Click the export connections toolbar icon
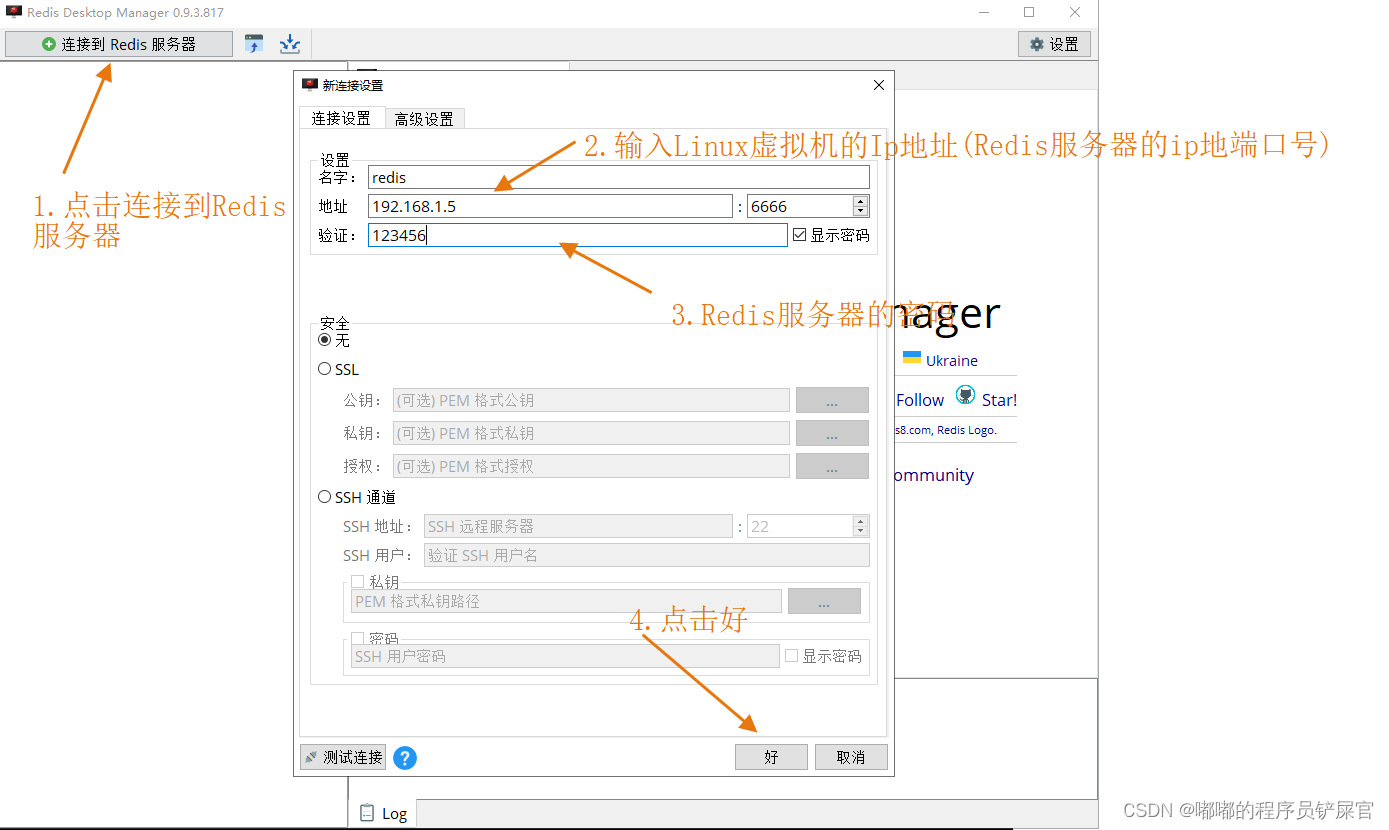Image resolution: width=1389 pixels, height=830 pixels. coord(290,44)
